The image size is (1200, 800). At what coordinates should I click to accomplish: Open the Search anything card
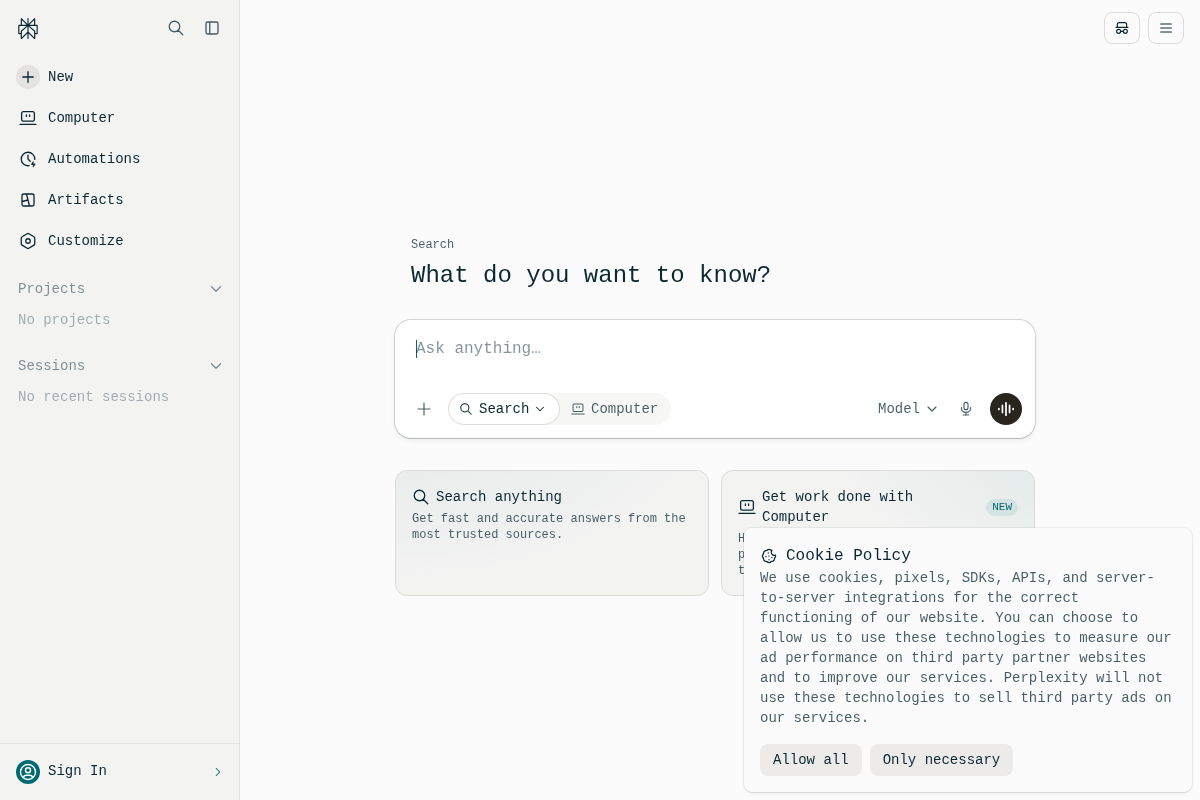[552, 533]
